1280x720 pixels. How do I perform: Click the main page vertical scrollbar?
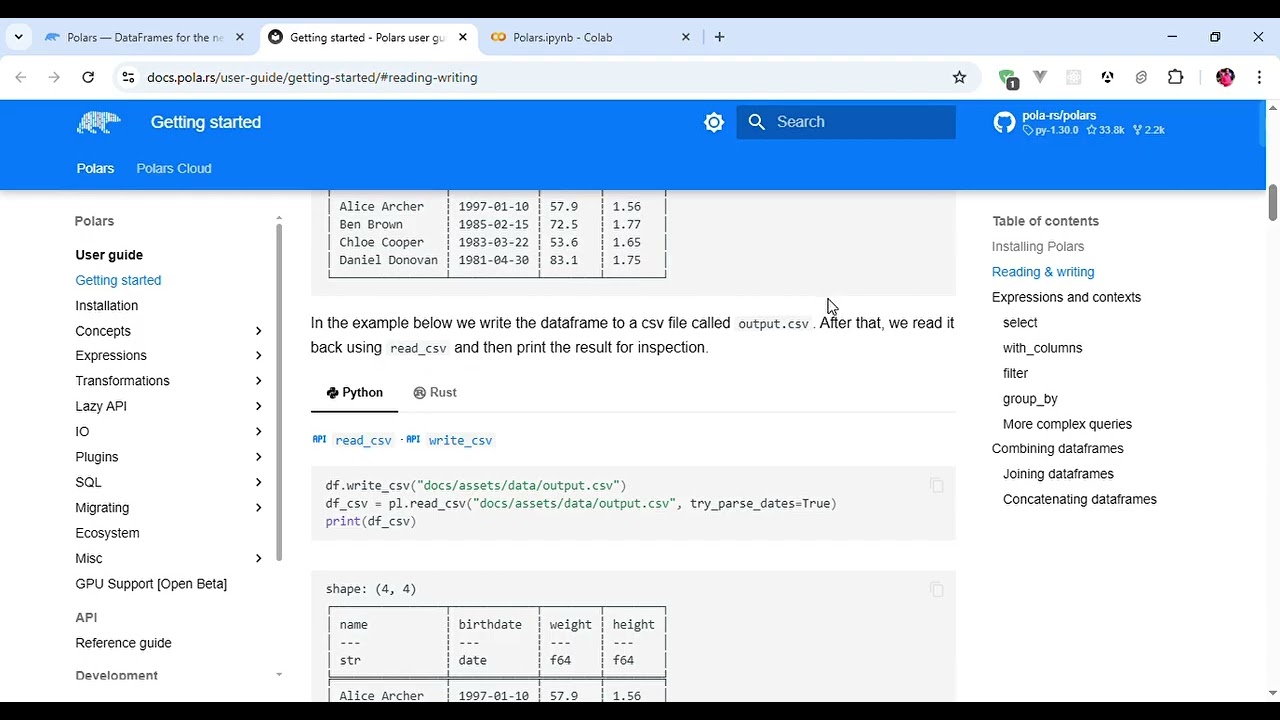click(x=1272, y=203)
